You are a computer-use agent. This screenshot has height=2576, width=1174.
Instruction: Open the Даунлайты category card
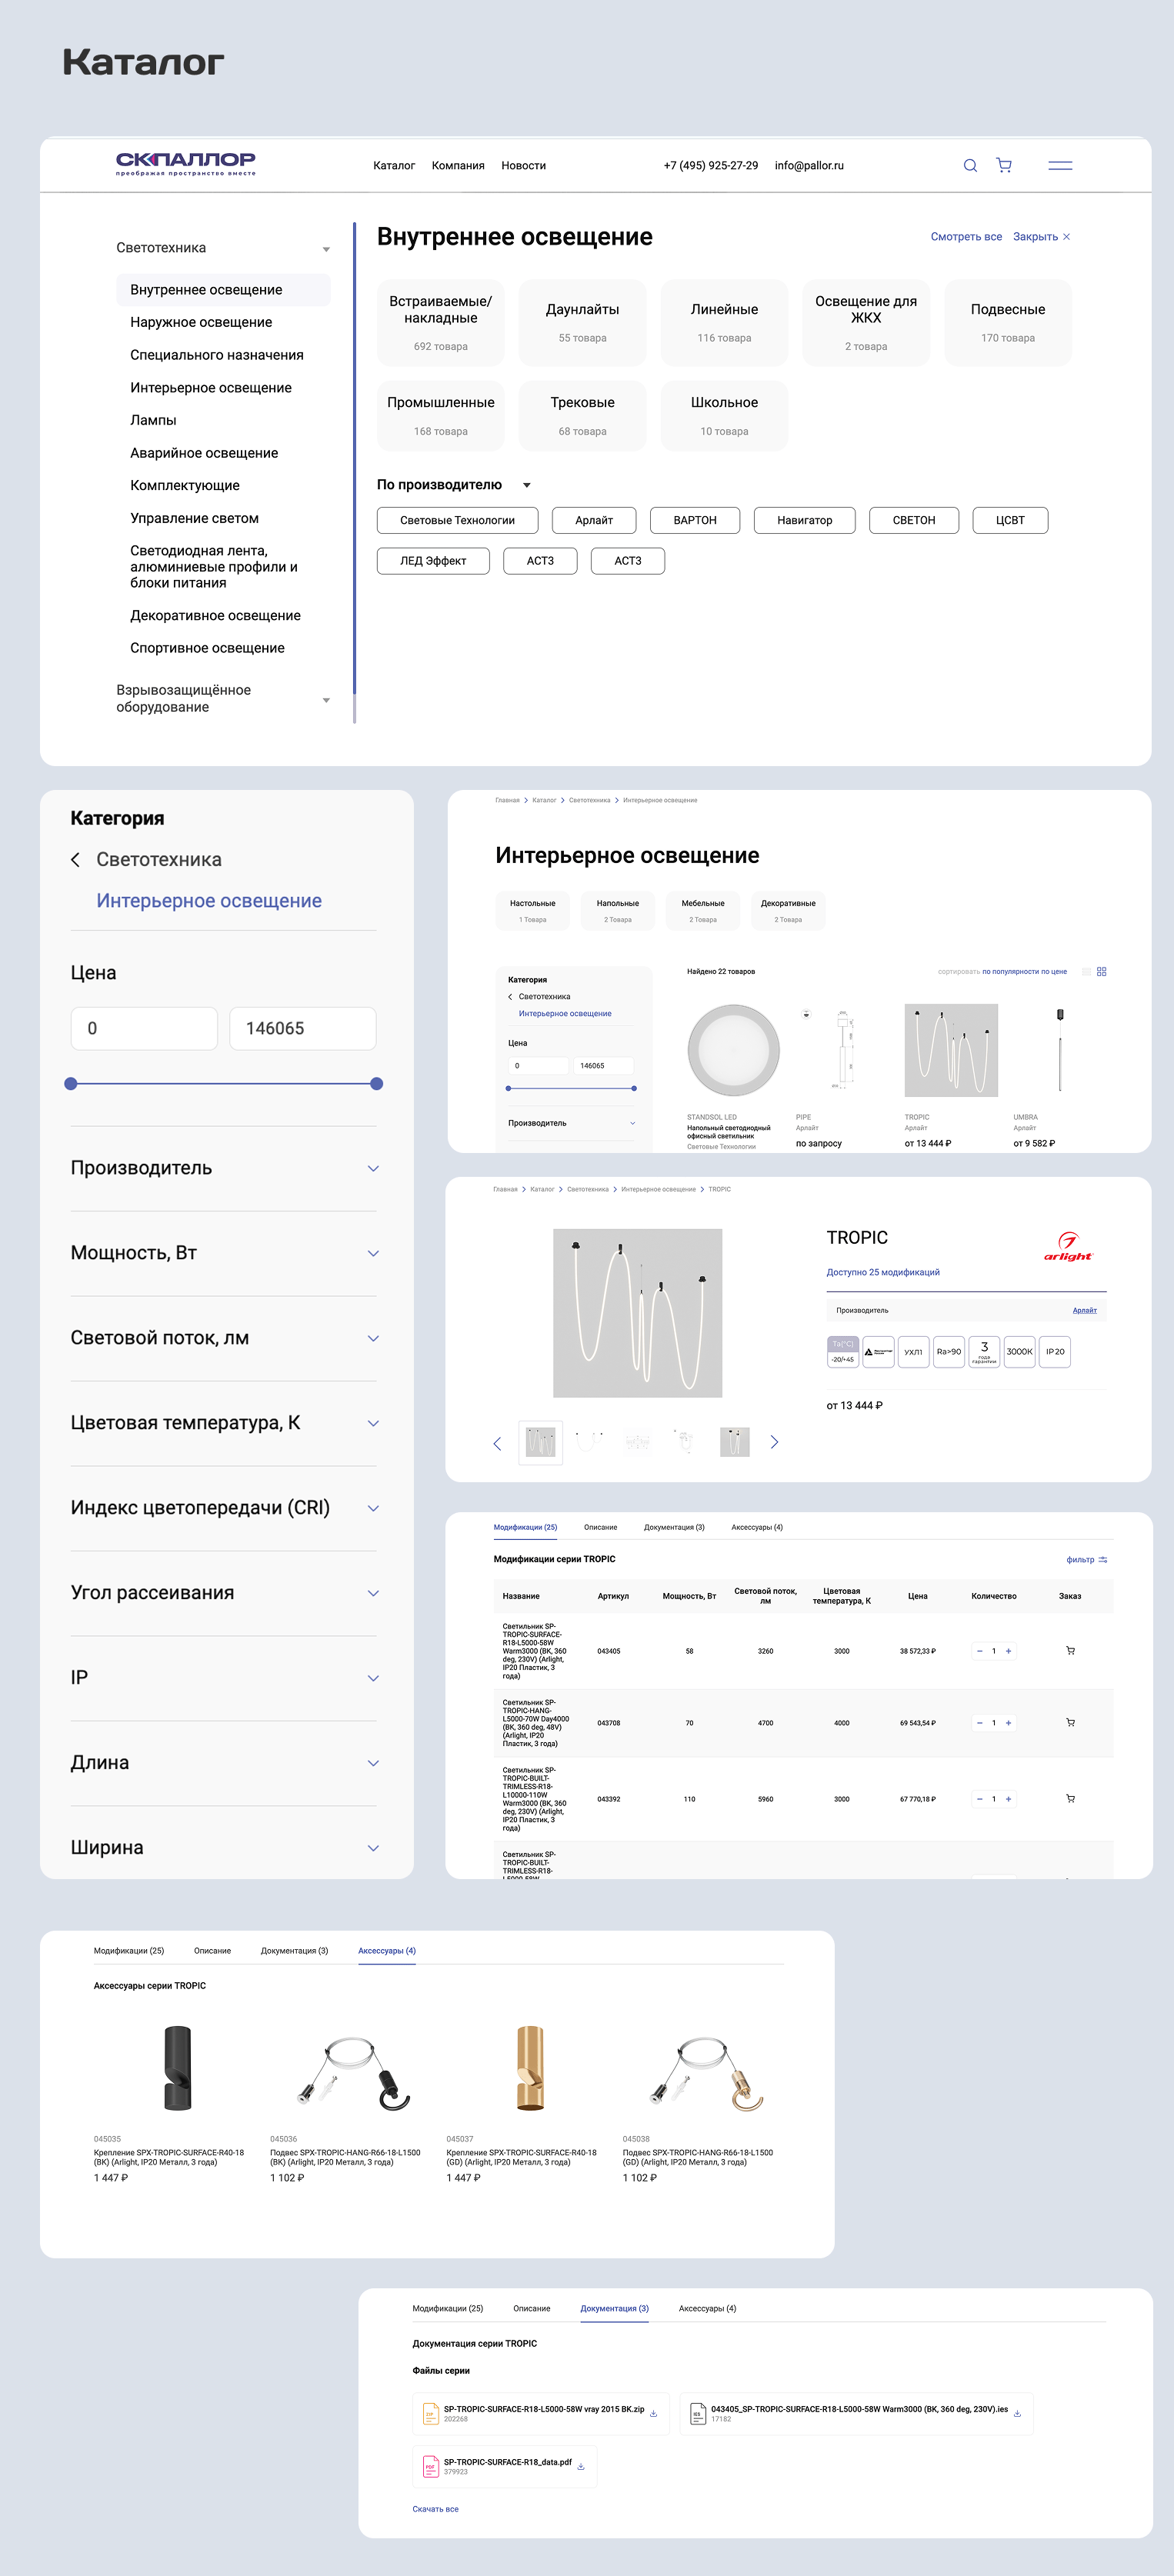(582, 322)
